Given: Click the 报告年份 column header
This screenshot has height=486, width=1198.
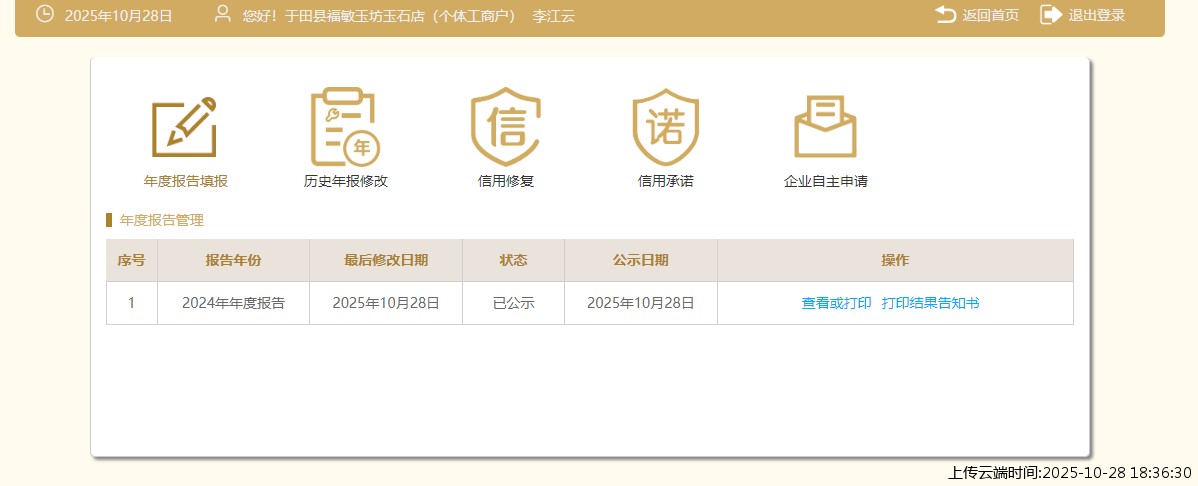Looking at the screenshot, I should (x=233, y=260).
